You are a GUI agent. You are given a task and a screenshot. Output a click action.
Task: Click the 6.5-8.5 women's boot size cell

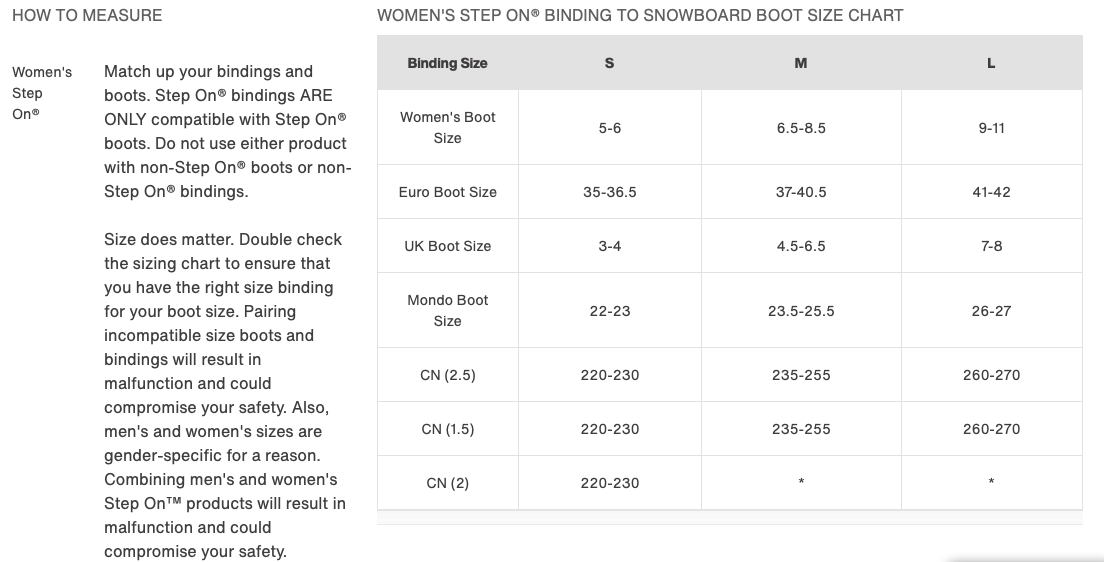tap(801, 128)
